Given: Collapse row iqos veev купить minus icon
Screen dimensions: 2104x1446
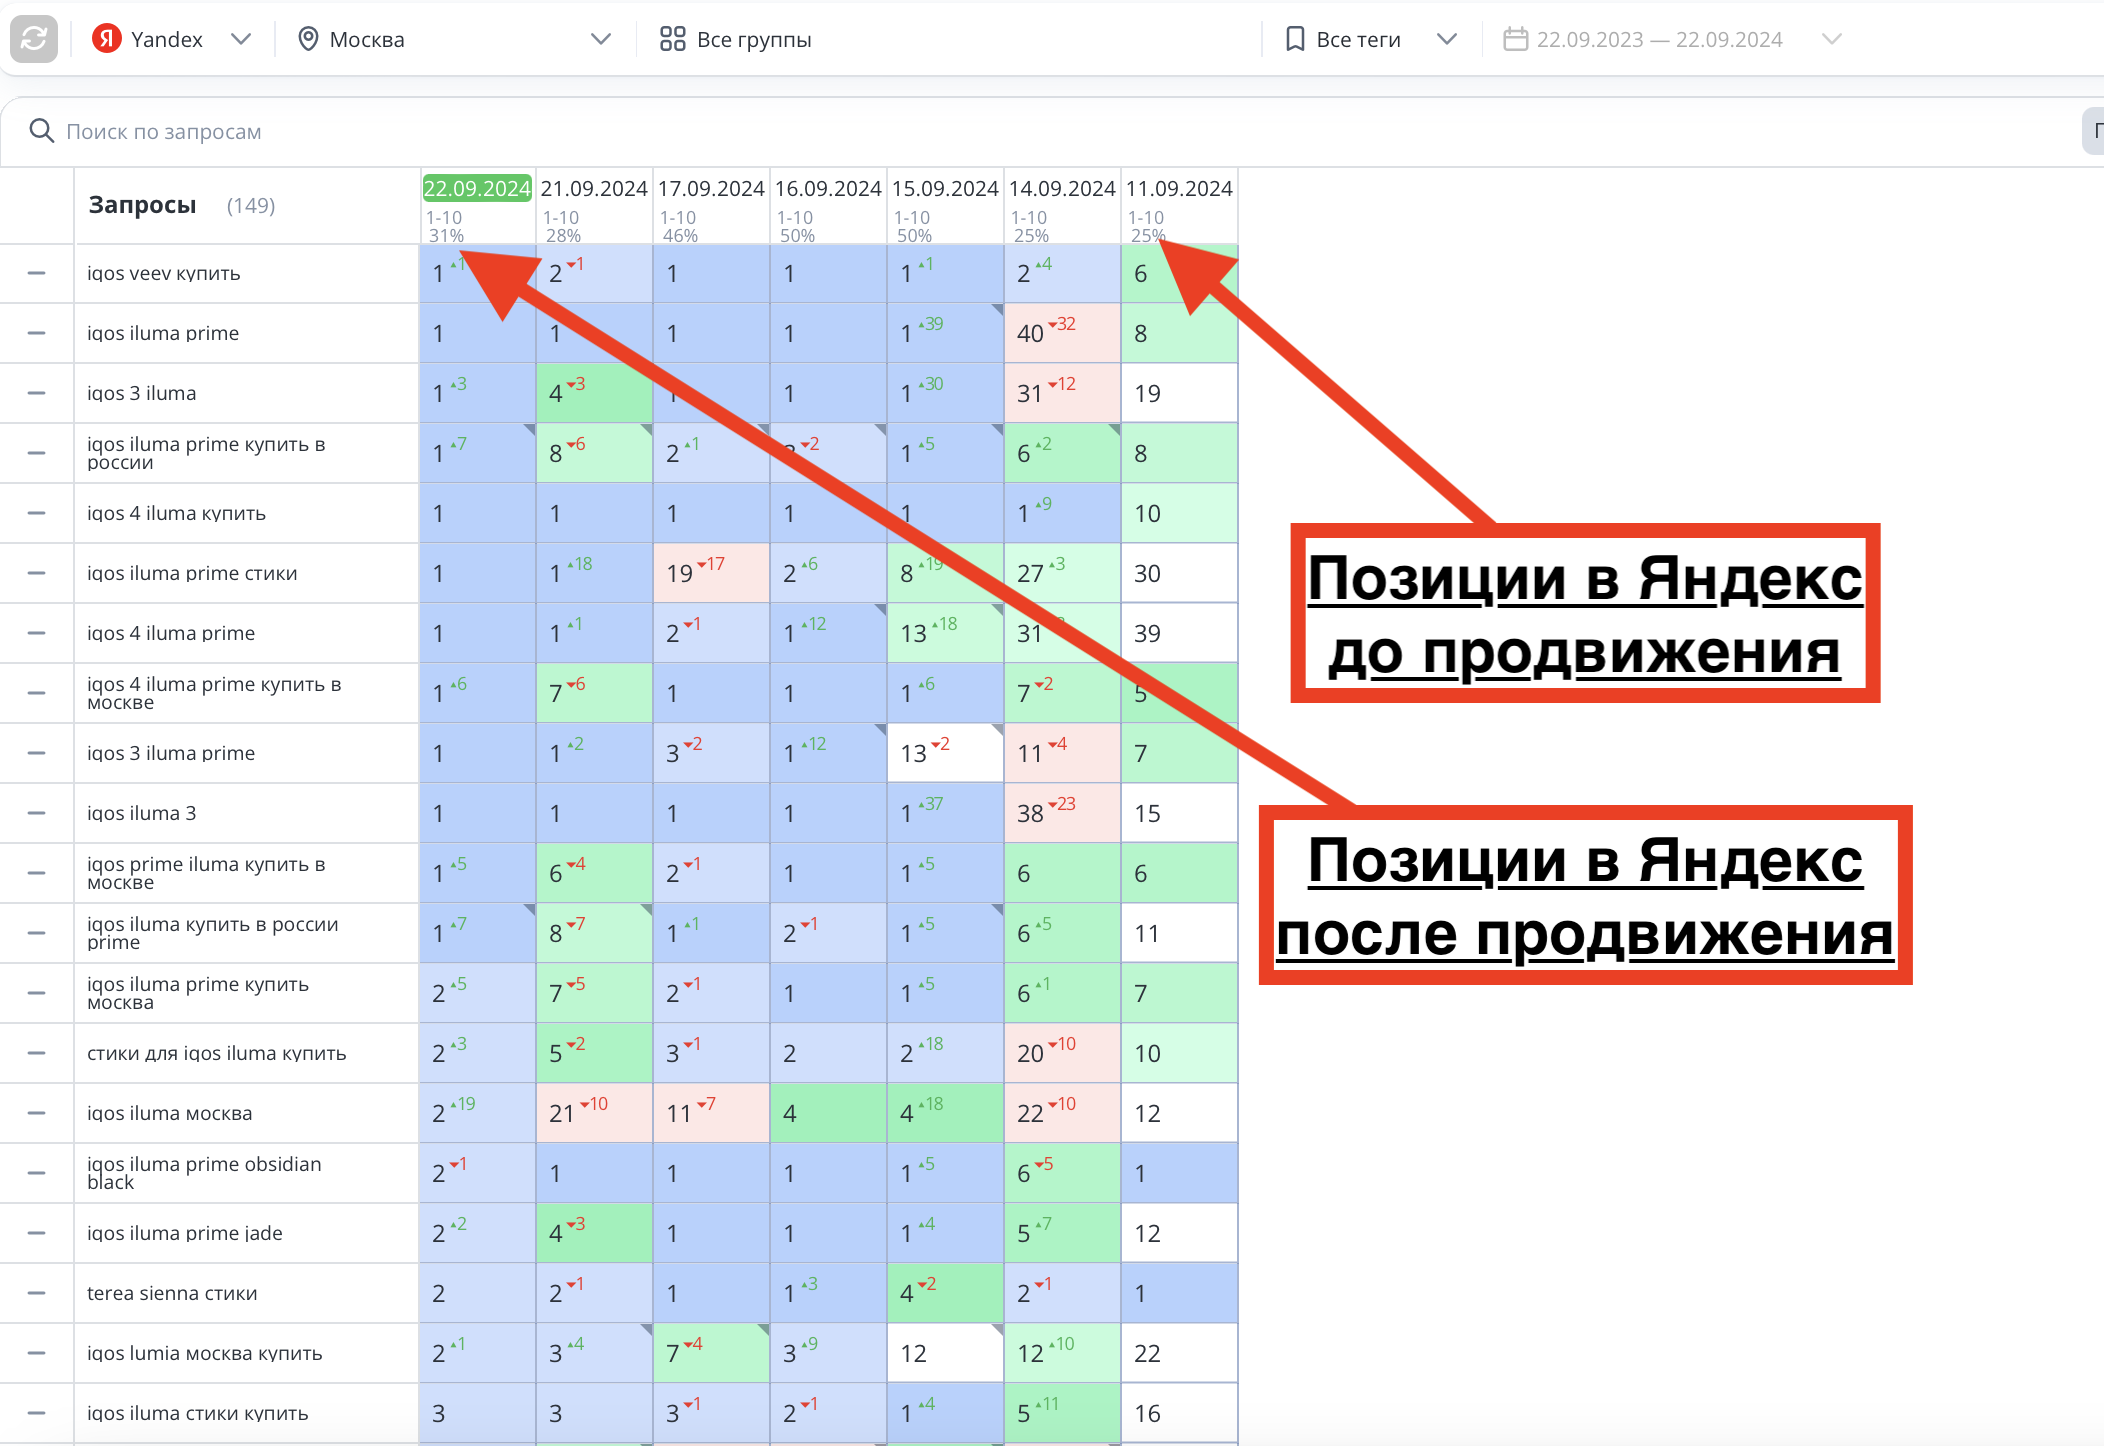Looking at the screenshot, I should [x=36, y=273].
